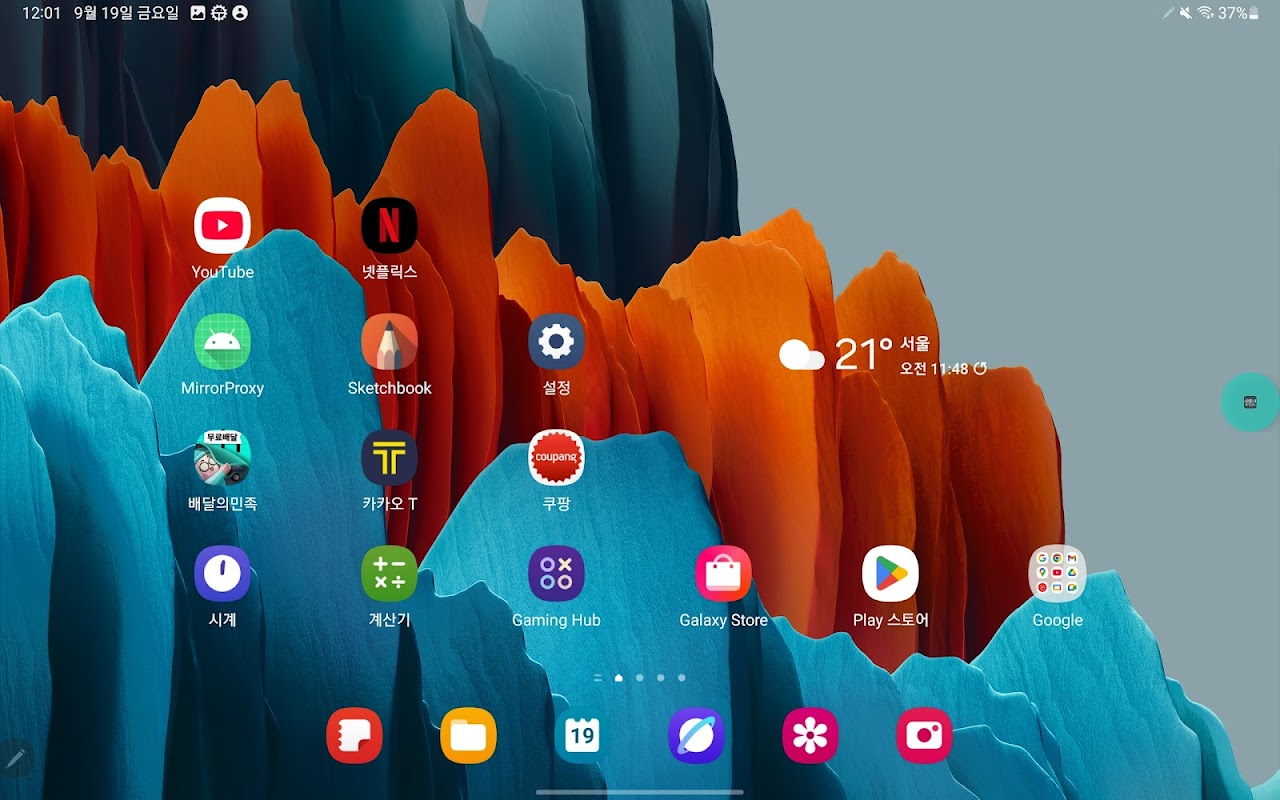The image size is (1280, 800).
Task: Open My Files folder app in dock
Action: [x=468, y=736]
